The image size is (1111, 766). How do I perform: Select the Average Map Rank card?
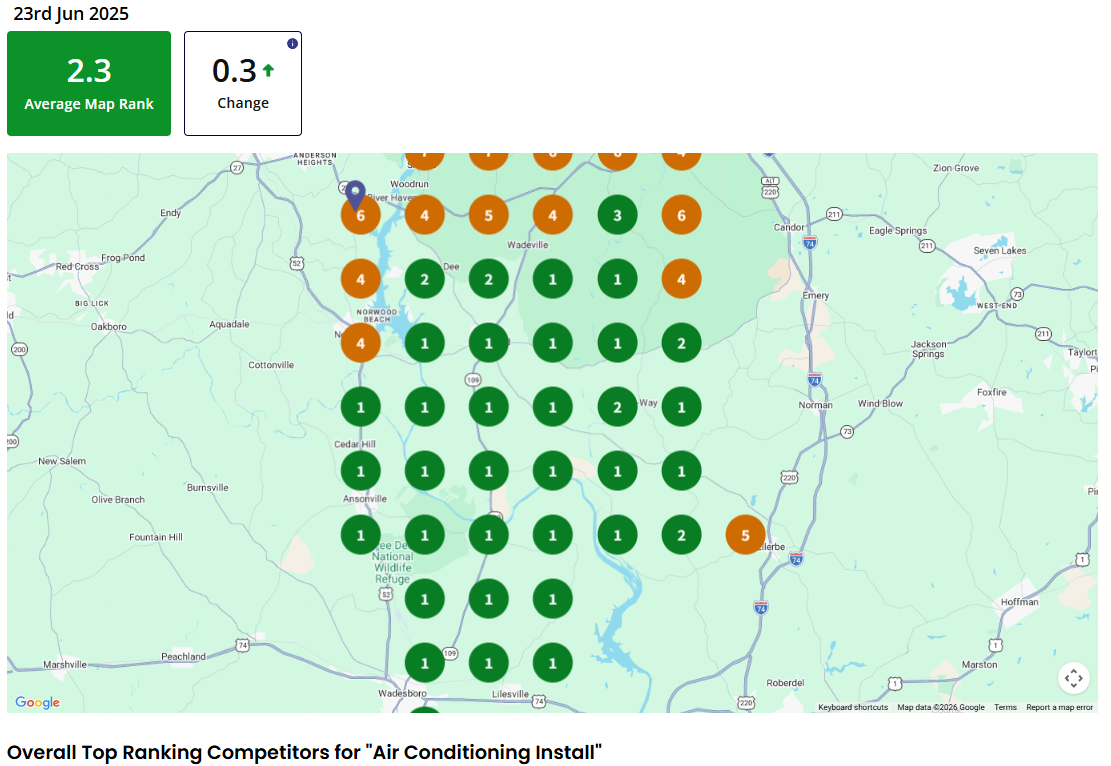pos(88,83)
